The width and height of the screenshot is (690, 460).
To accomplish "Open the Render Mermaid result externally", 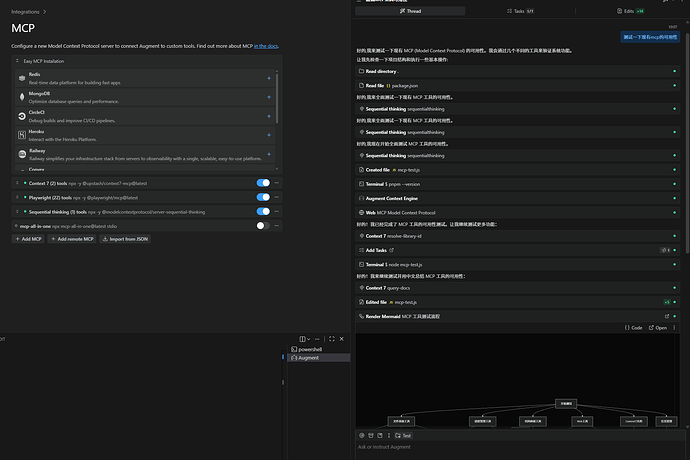I will (x=667, y=316).
